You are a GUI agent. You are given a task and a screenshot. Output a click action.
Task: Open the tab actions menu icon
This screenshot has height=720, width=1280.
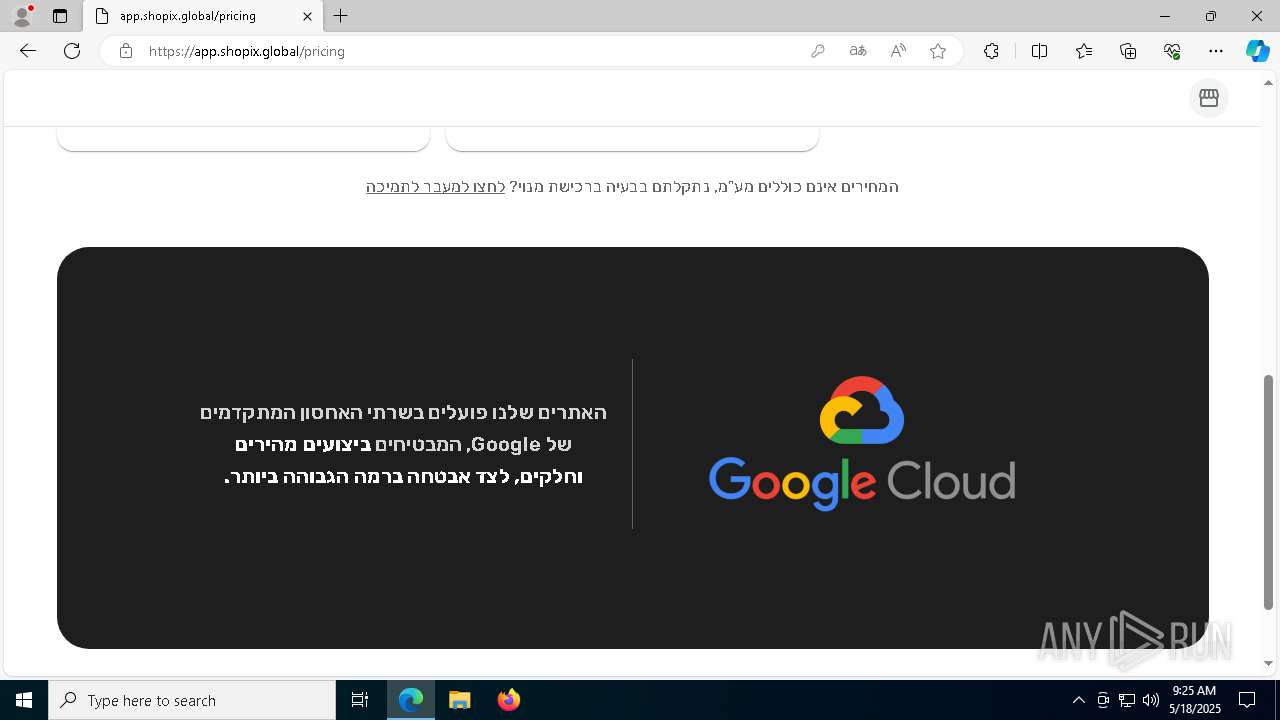click(60, 16)
